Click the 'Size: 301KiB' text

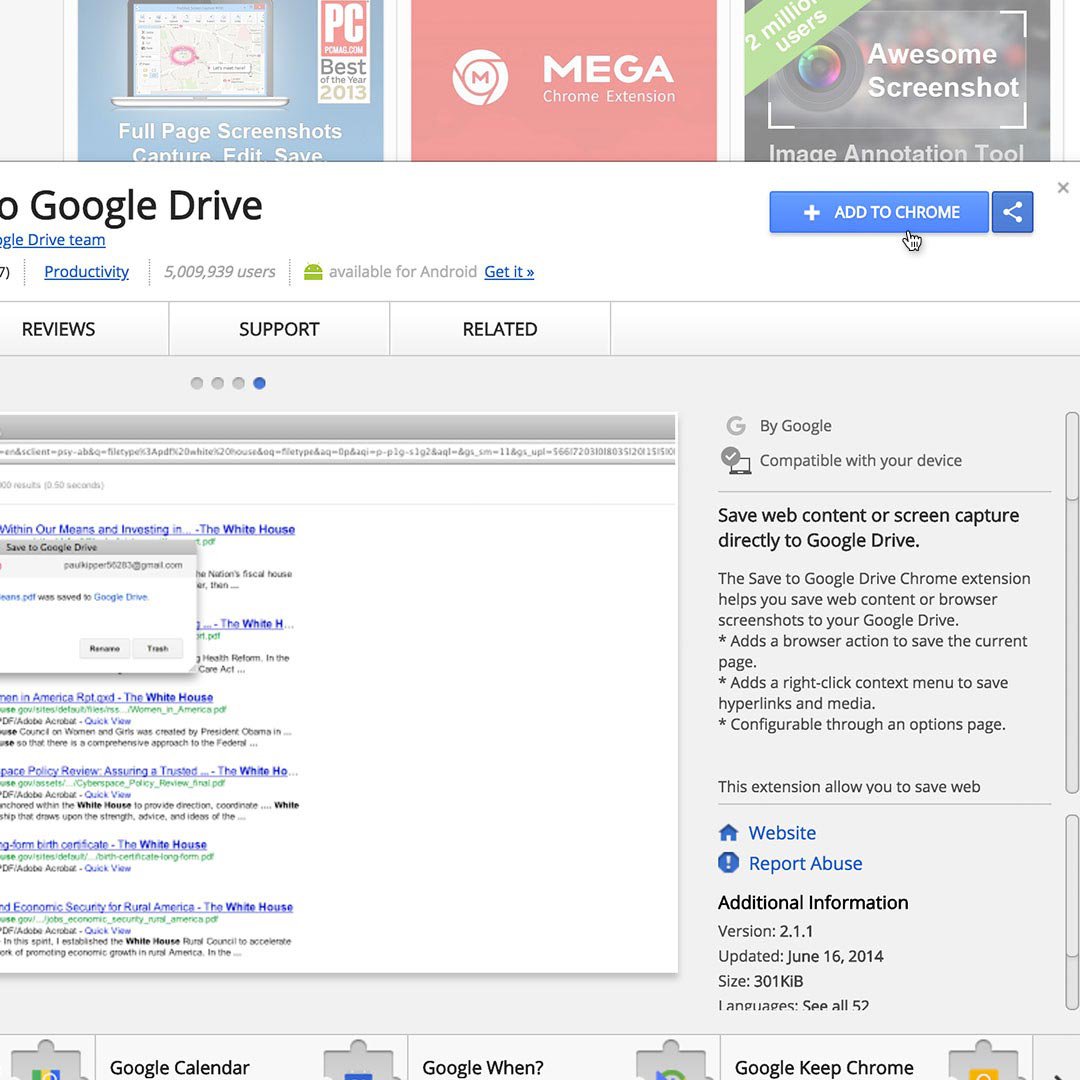760,981
